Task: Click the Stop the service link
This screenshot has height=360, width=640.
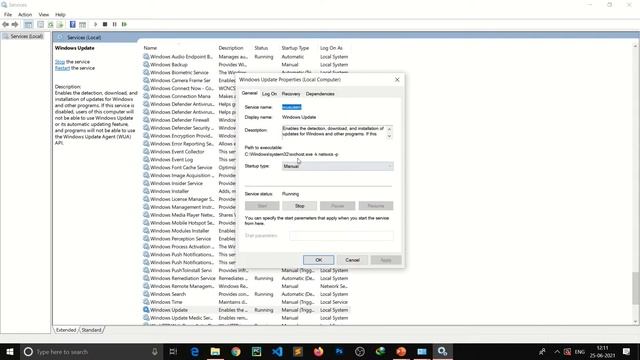Action: (60, 62)
